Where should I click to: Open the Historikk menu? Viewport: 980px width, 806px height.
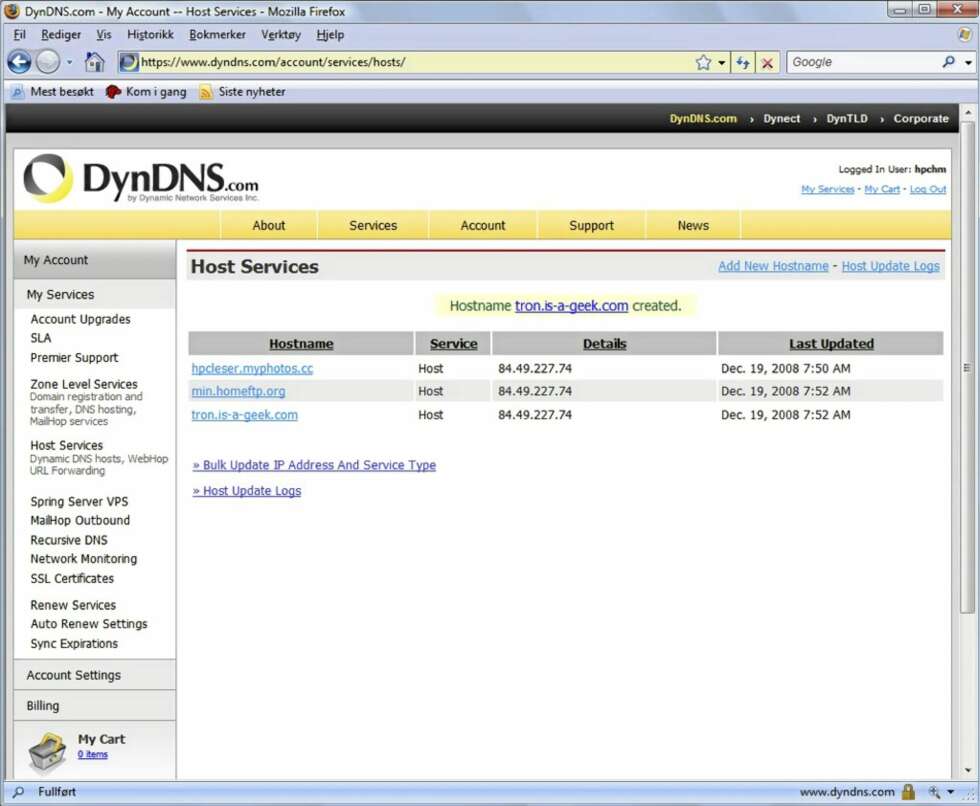pos(150,34)
